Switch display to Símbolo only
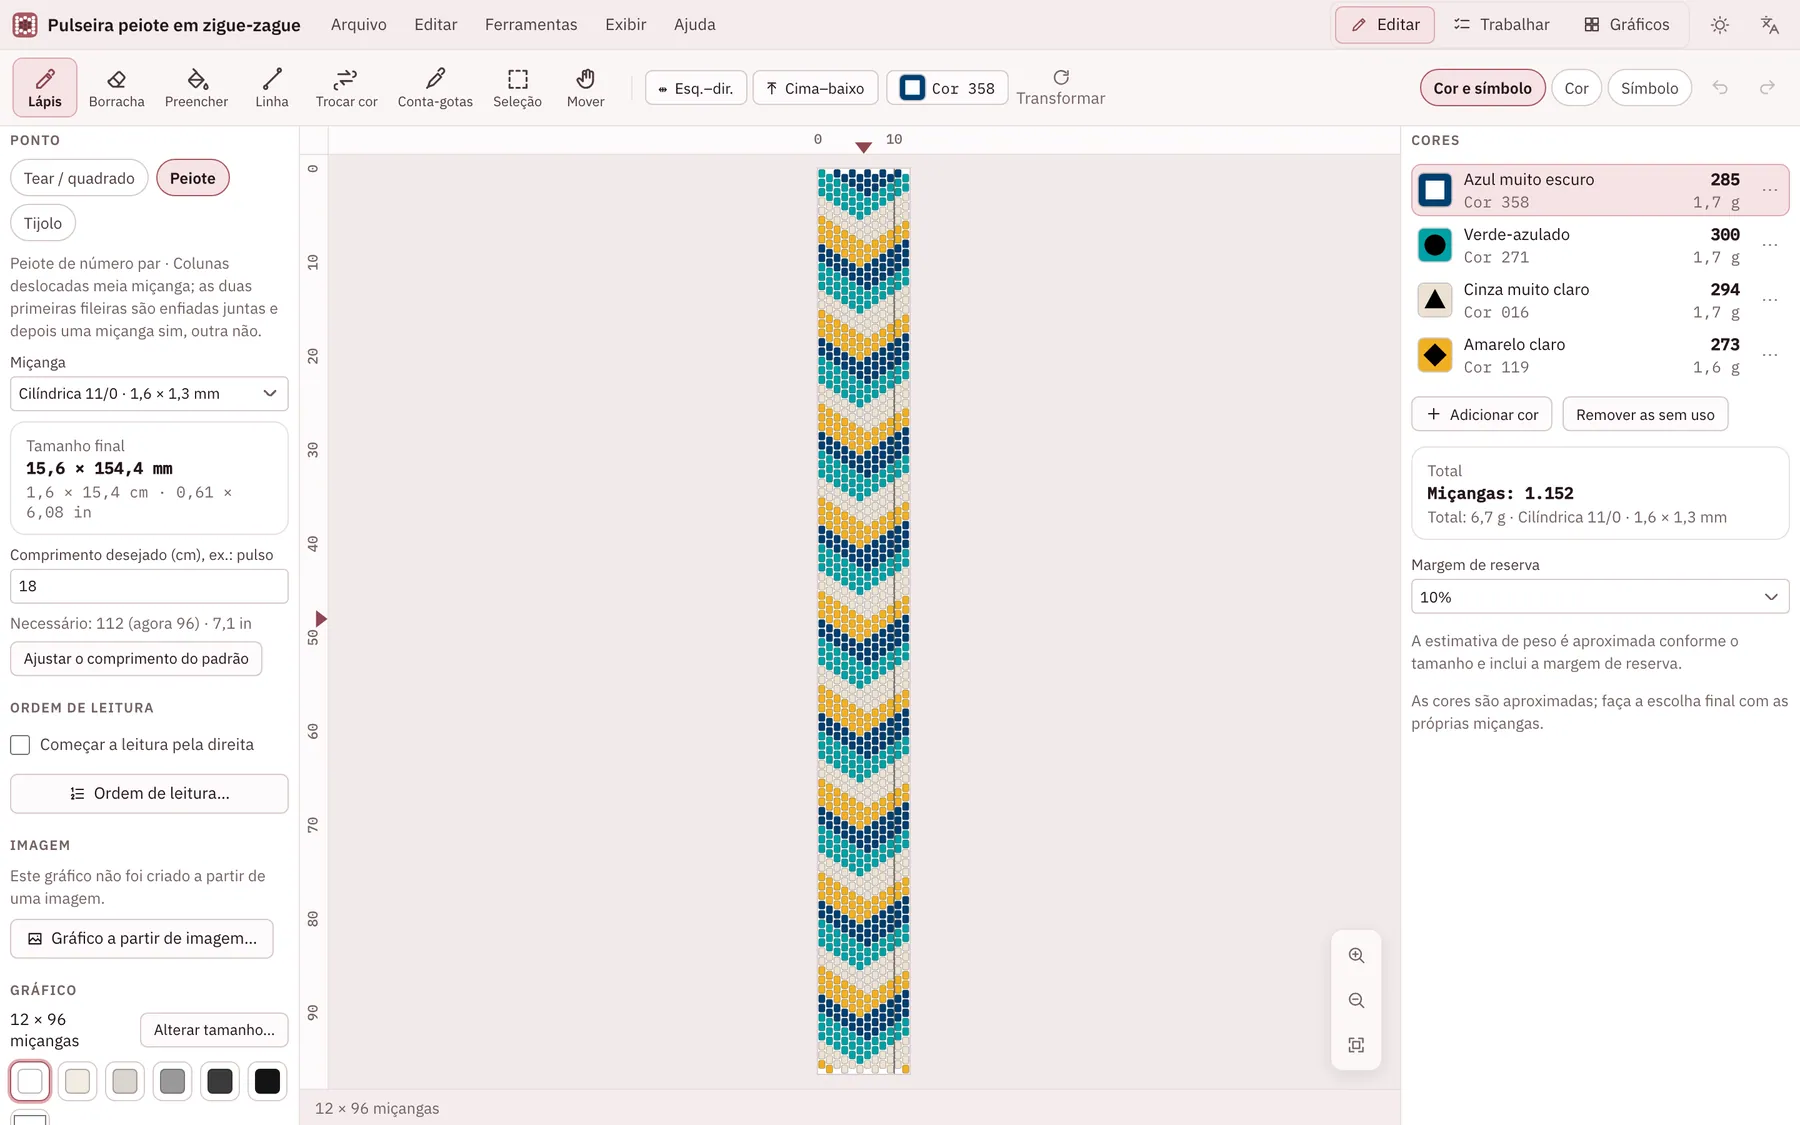The height and width of the screenshot is (1125, 1800). (1649, 88)
